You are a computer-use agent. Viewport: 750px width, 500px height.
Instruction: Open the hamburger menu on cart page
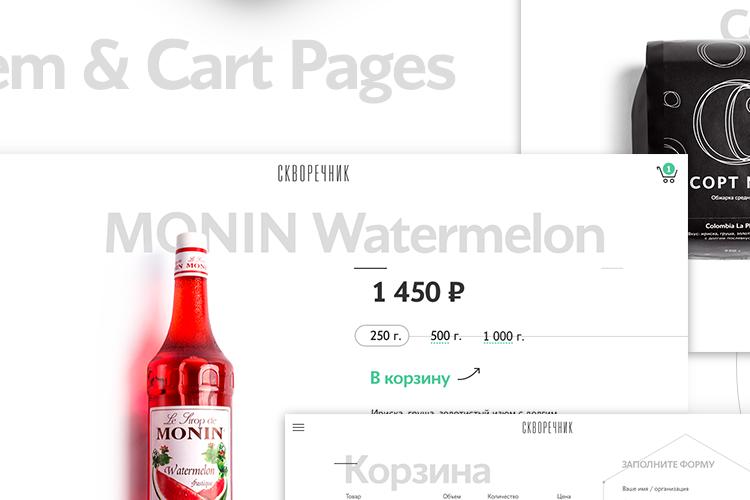point(298,427)
